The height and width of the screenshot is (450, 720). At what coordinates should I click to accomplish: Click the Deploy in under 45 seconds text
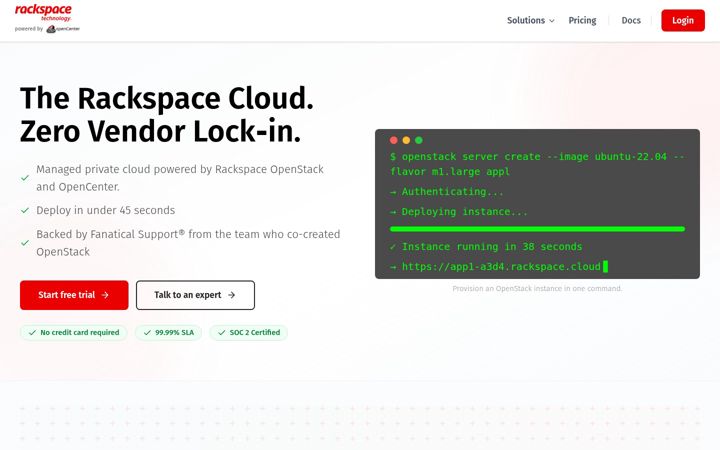106,210
